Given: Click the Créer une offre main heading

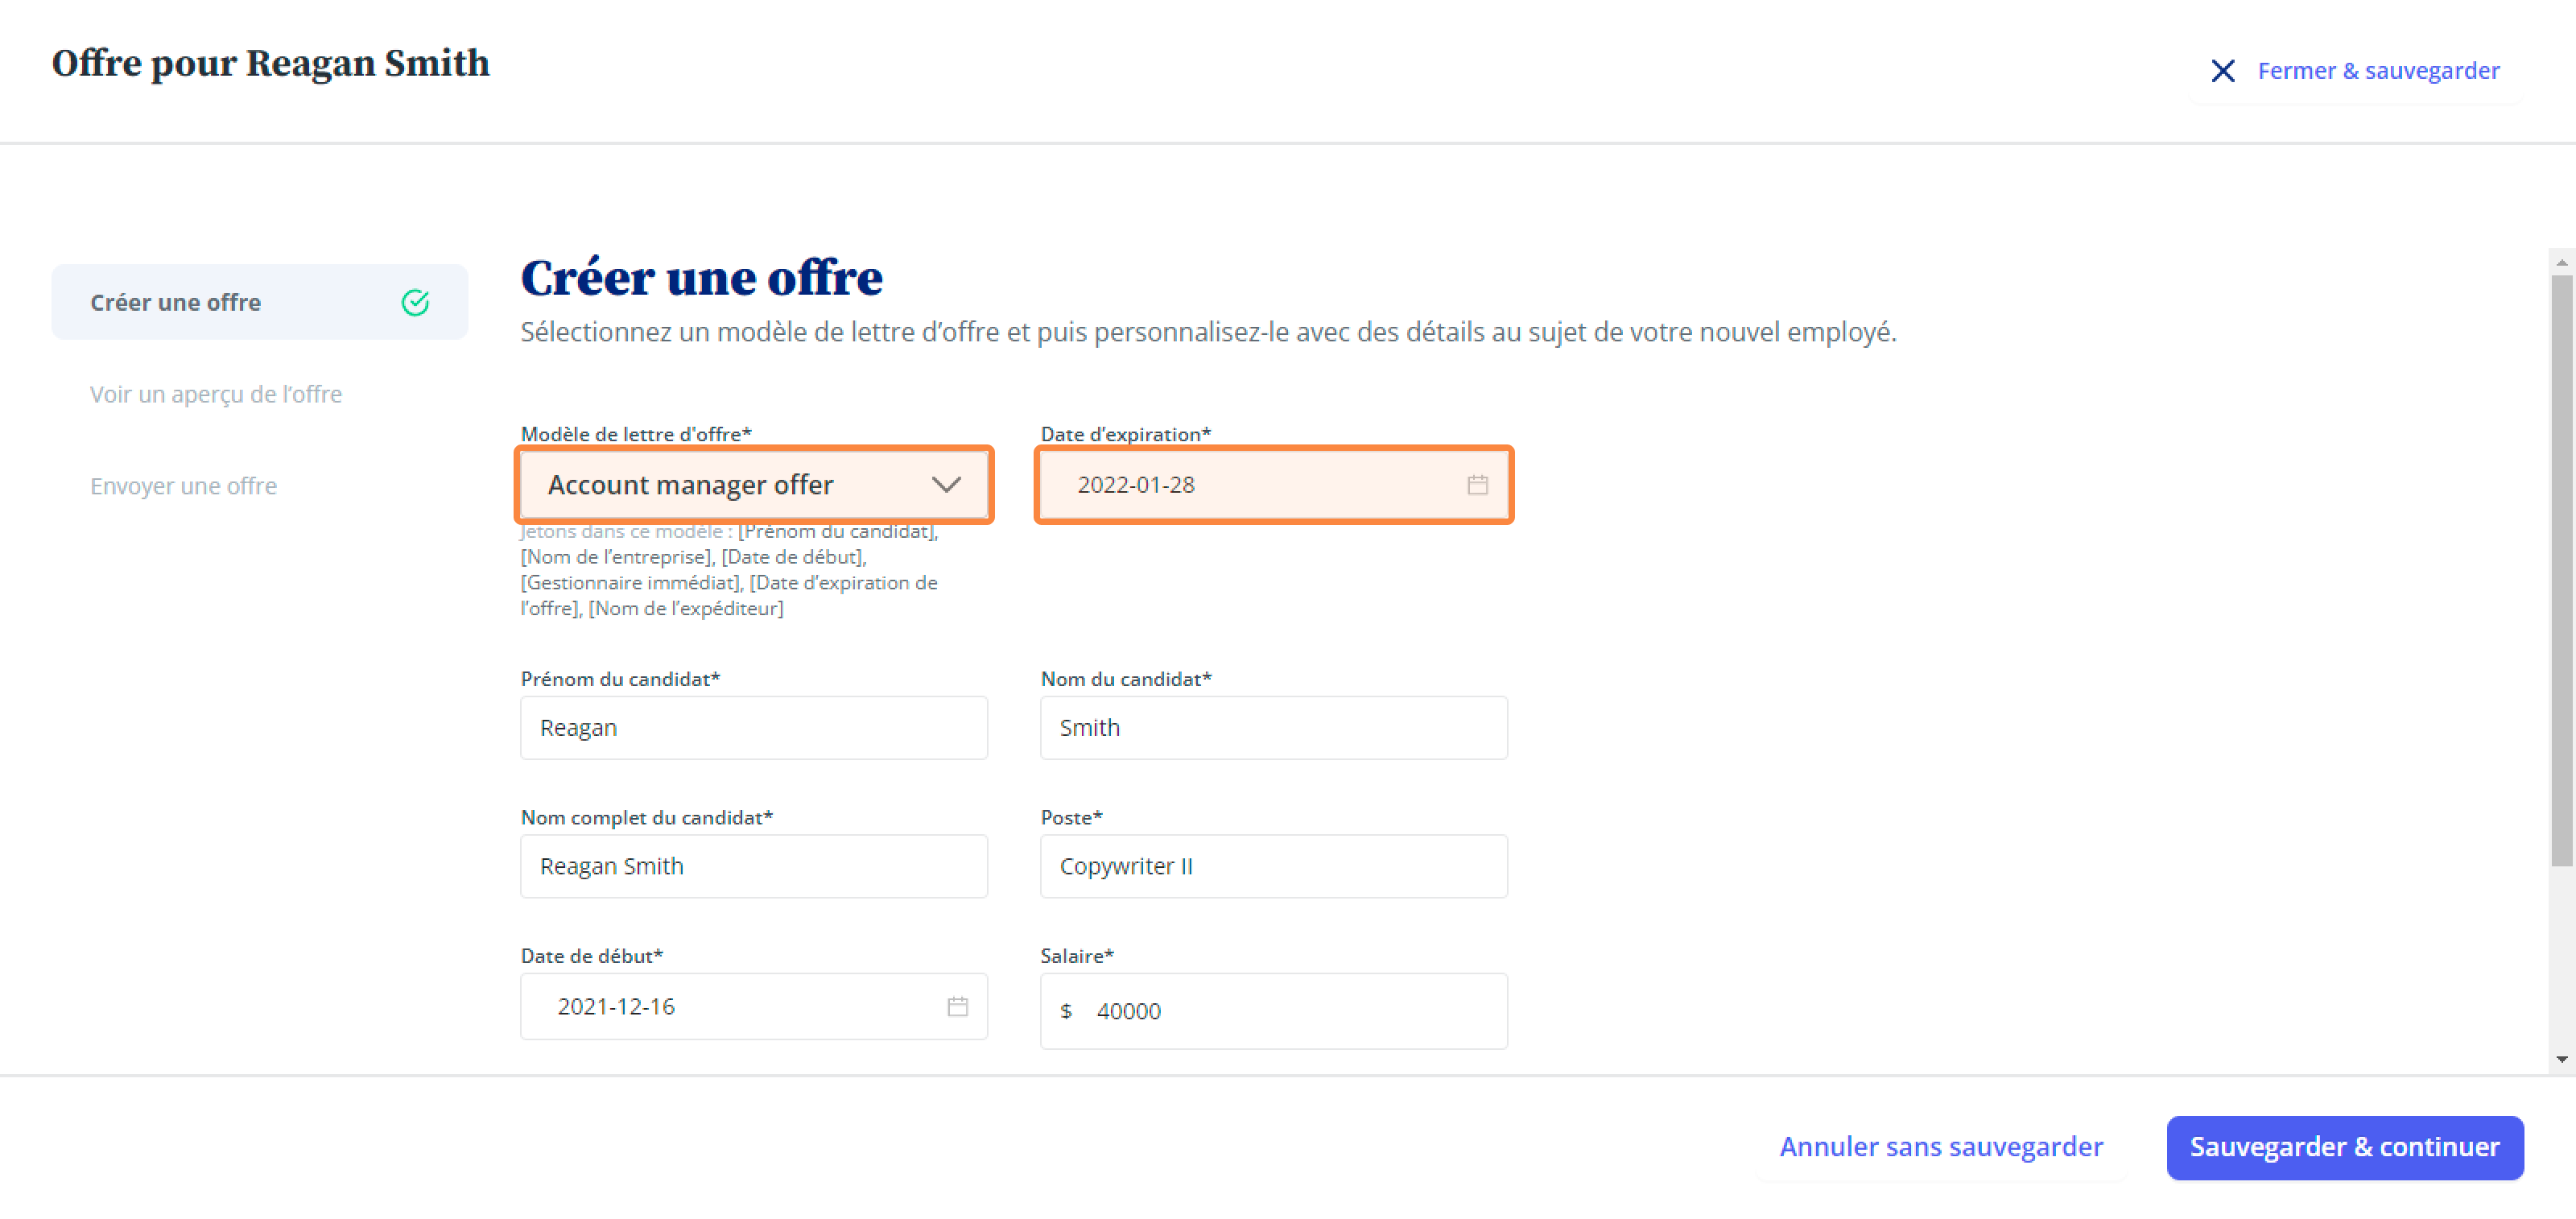Looking at the screenshot, I should pos(702,277).
